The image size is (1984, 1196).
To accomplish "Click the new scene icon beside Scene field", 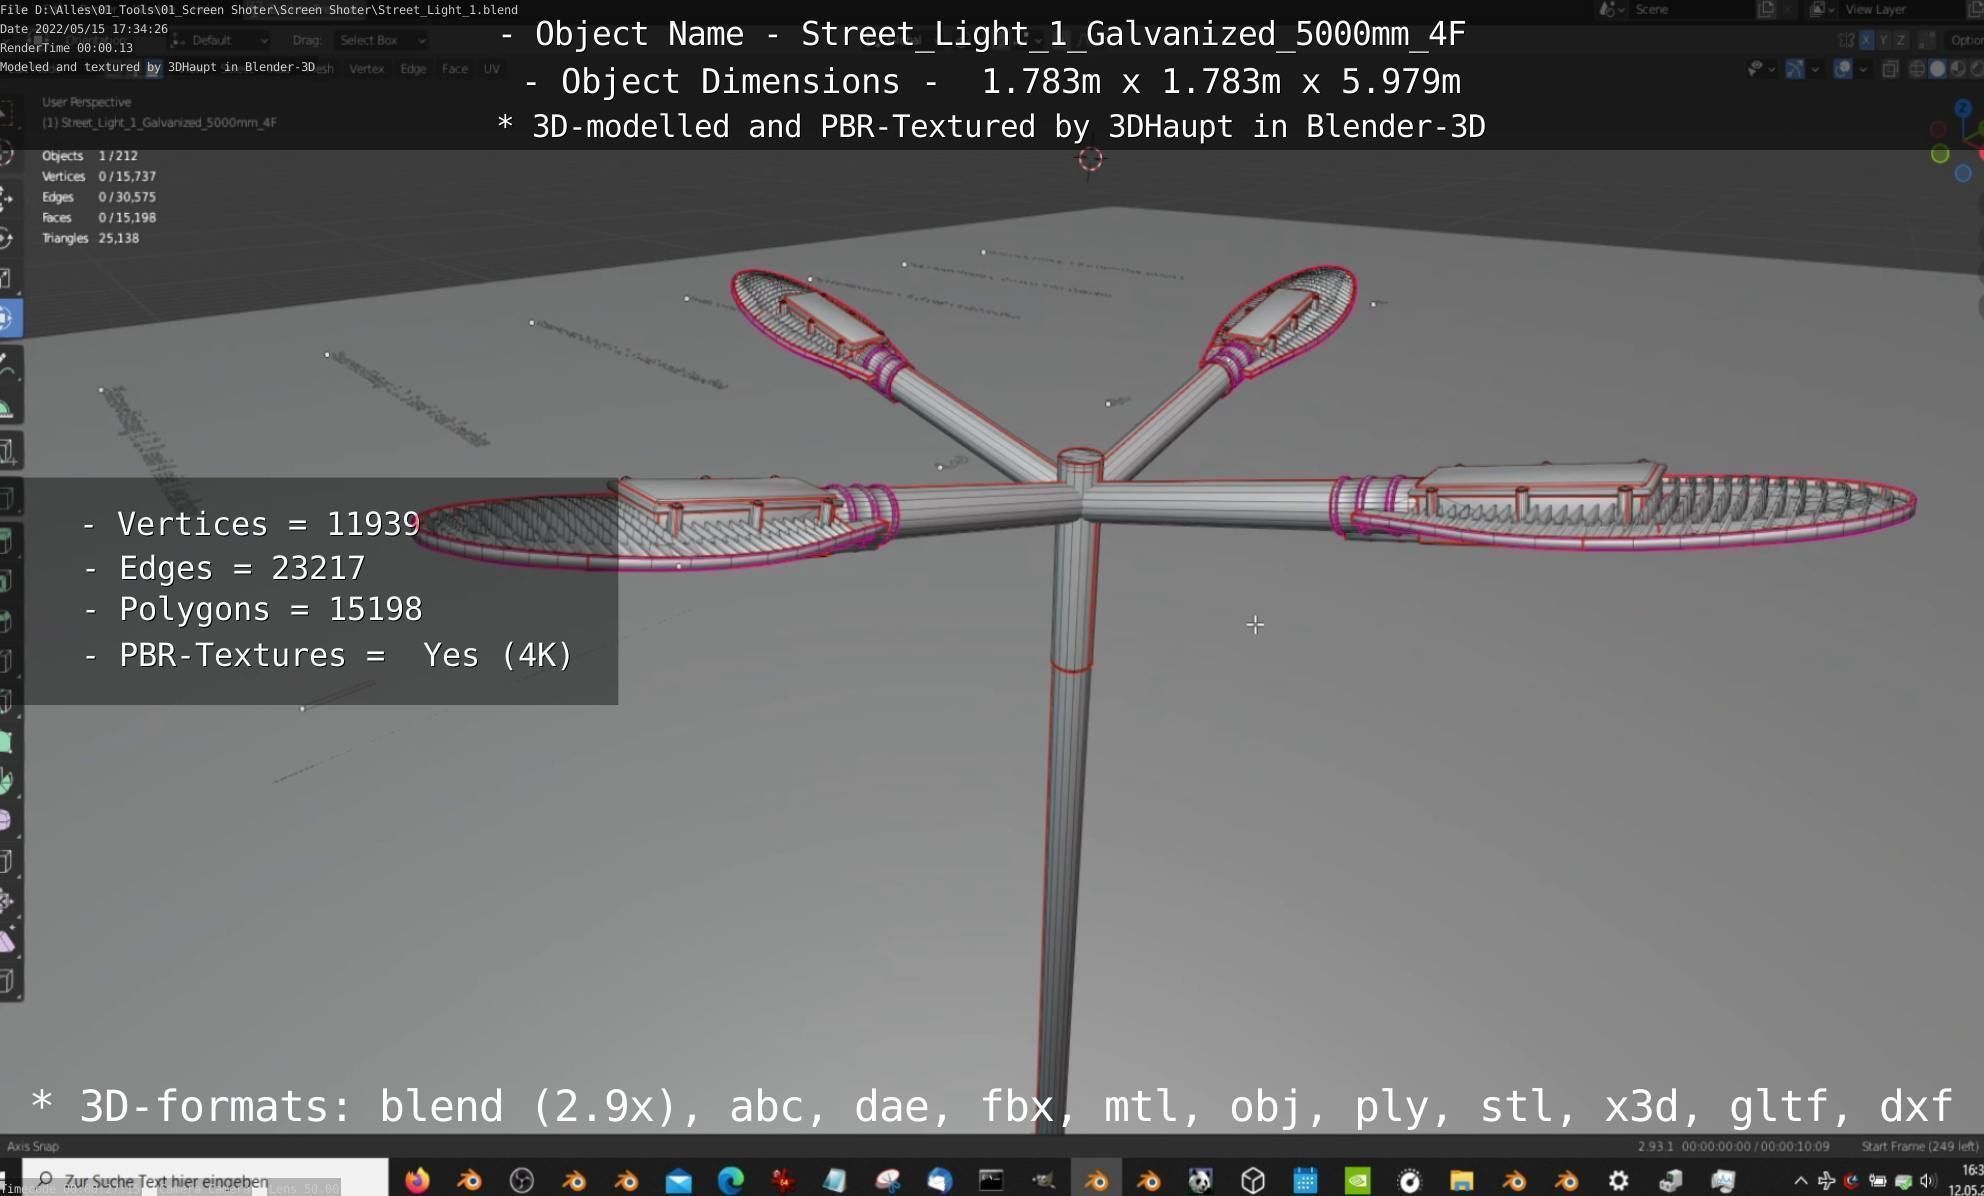I will (1767, 9).
